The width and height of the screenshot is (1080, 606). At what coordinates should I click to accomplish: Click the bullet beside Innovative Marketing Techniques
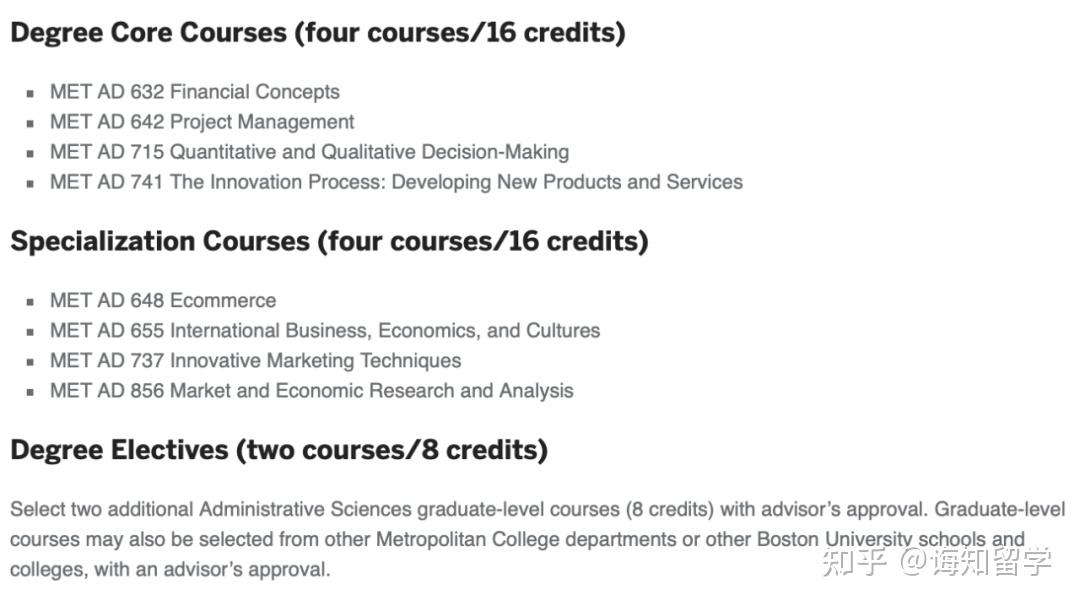32,361
